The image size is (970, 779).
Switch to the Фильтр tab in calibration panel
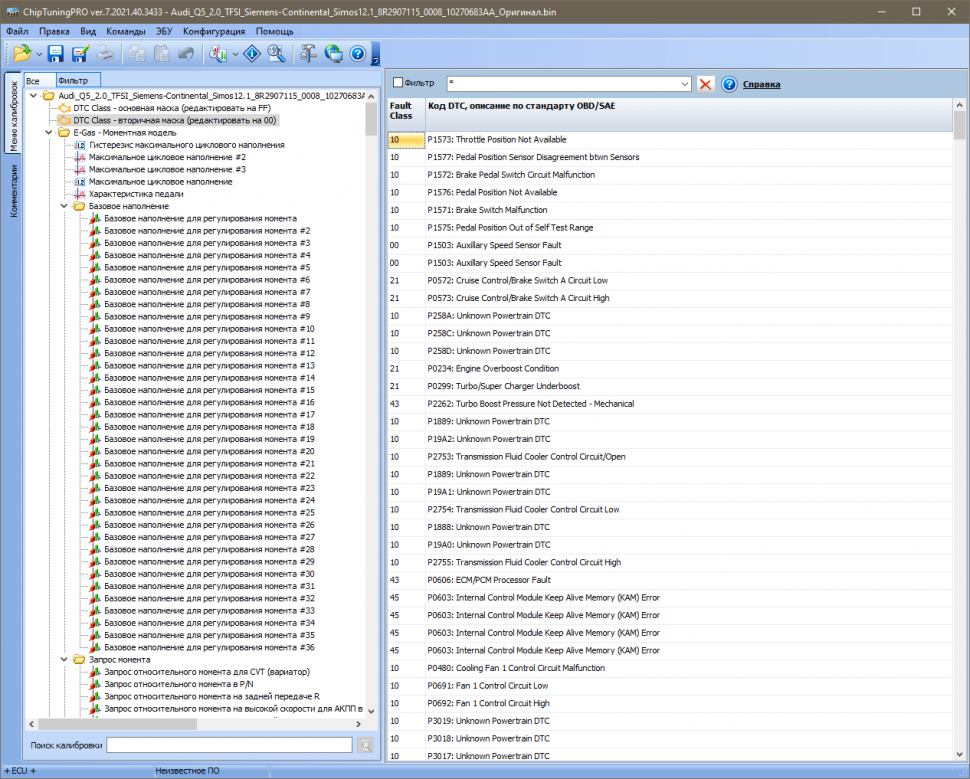[73, 80]
